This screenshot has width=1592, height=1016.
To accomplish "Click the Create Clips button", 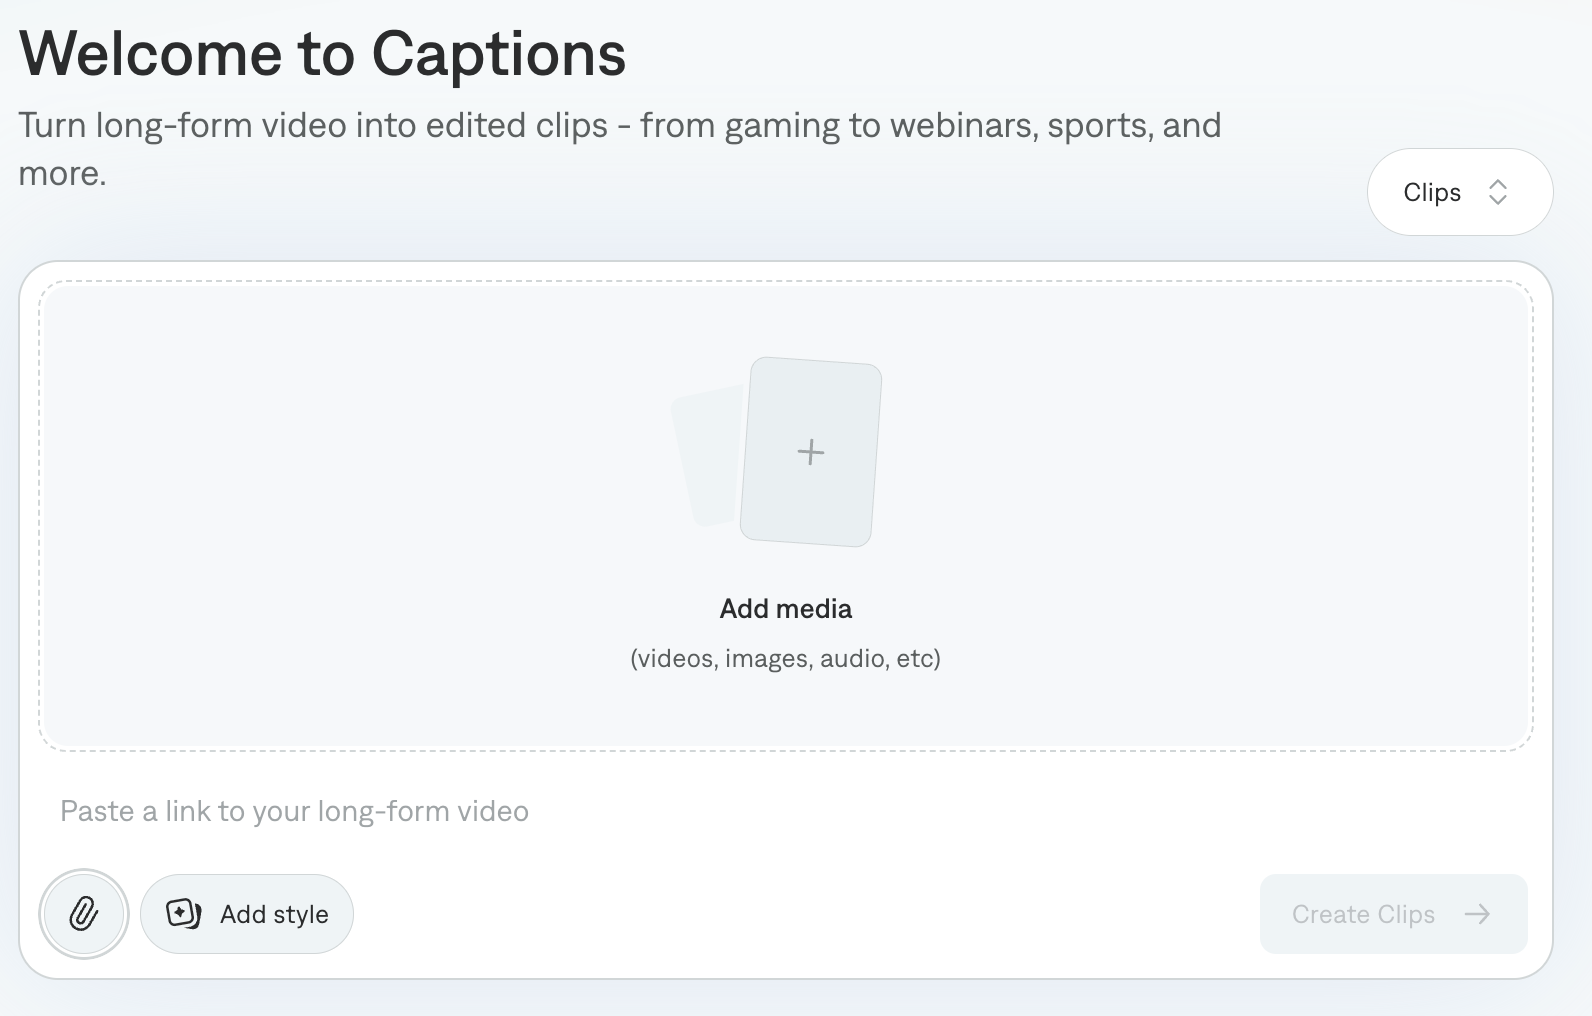I will [x=1394, y=914].
